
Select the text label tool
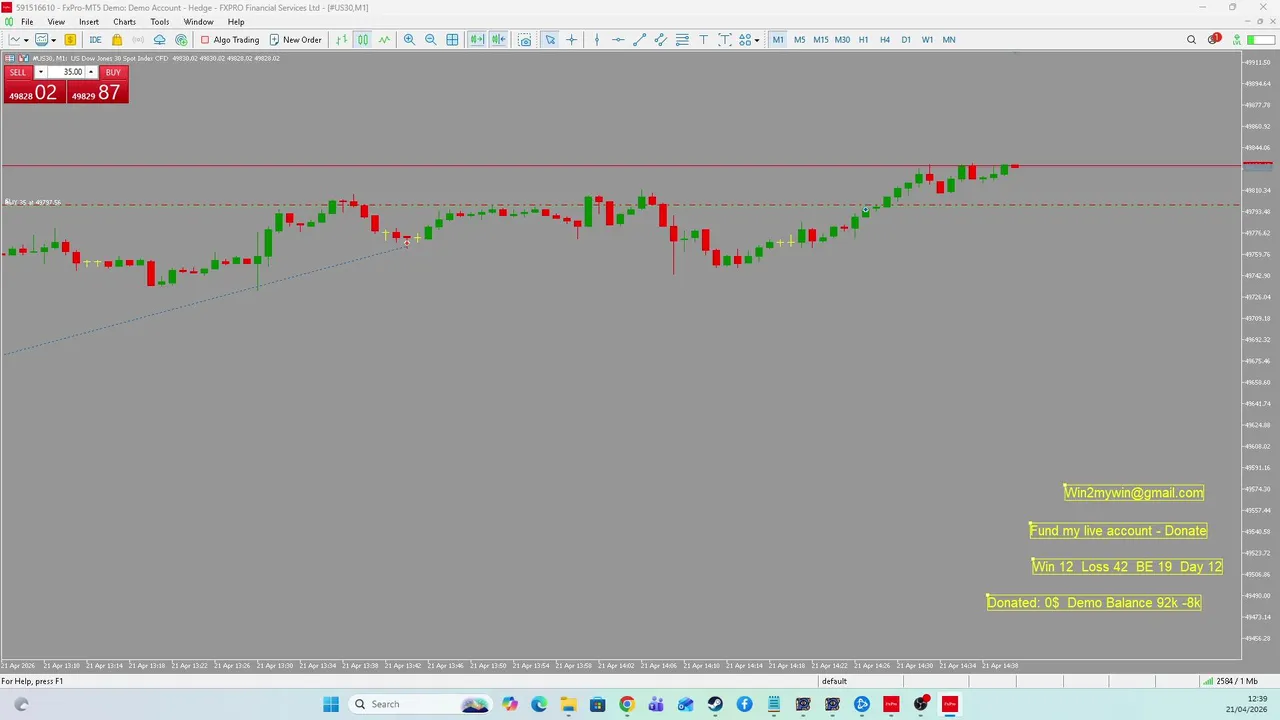pyautogui.click(x=724, y=40)
